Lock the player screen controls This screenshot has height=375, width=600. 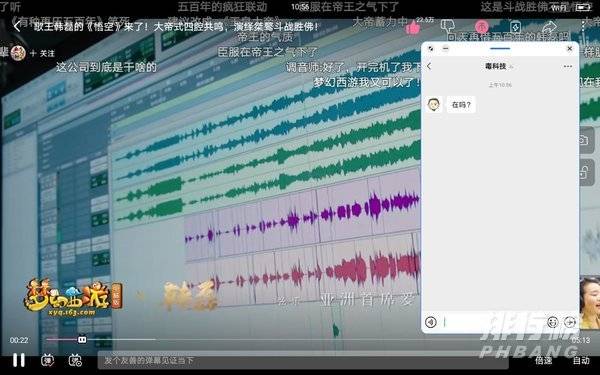coord(585,173)
